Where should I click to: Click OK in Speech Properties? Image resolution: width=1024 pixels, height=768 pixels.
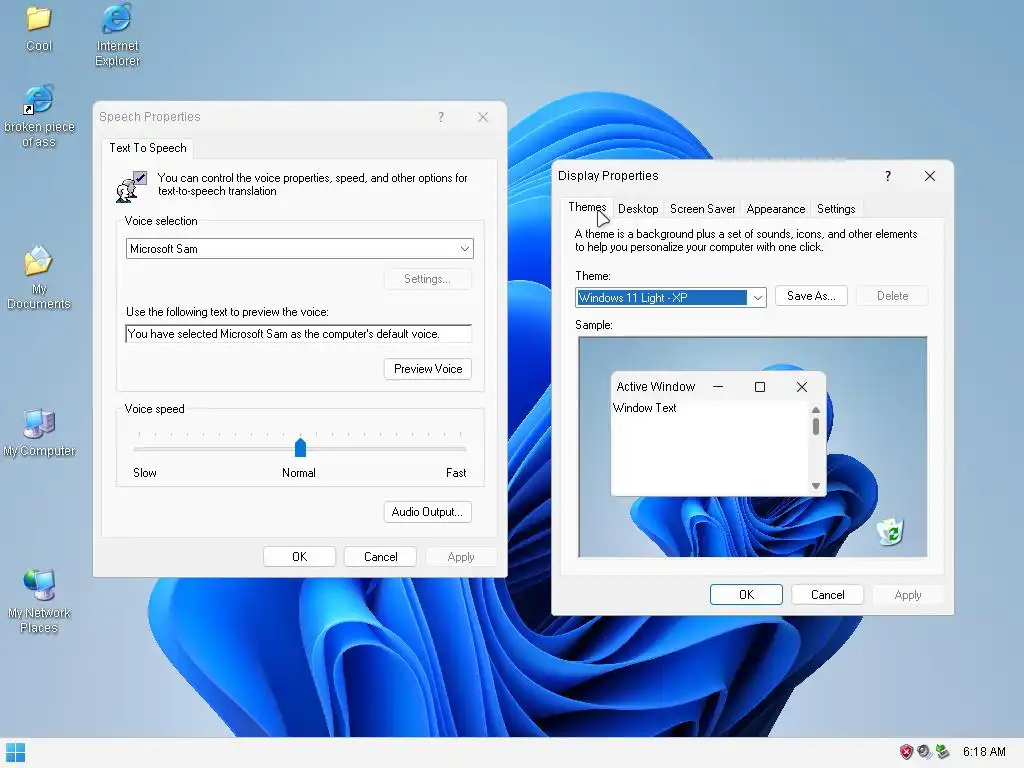click(300, 557)
